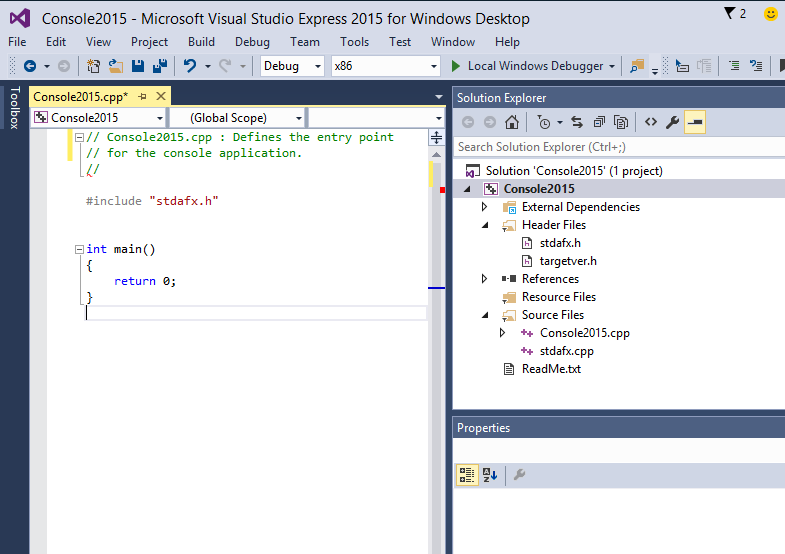Open the File menu
The width and height of the screenshot is (785, 554).
(17, 42)
